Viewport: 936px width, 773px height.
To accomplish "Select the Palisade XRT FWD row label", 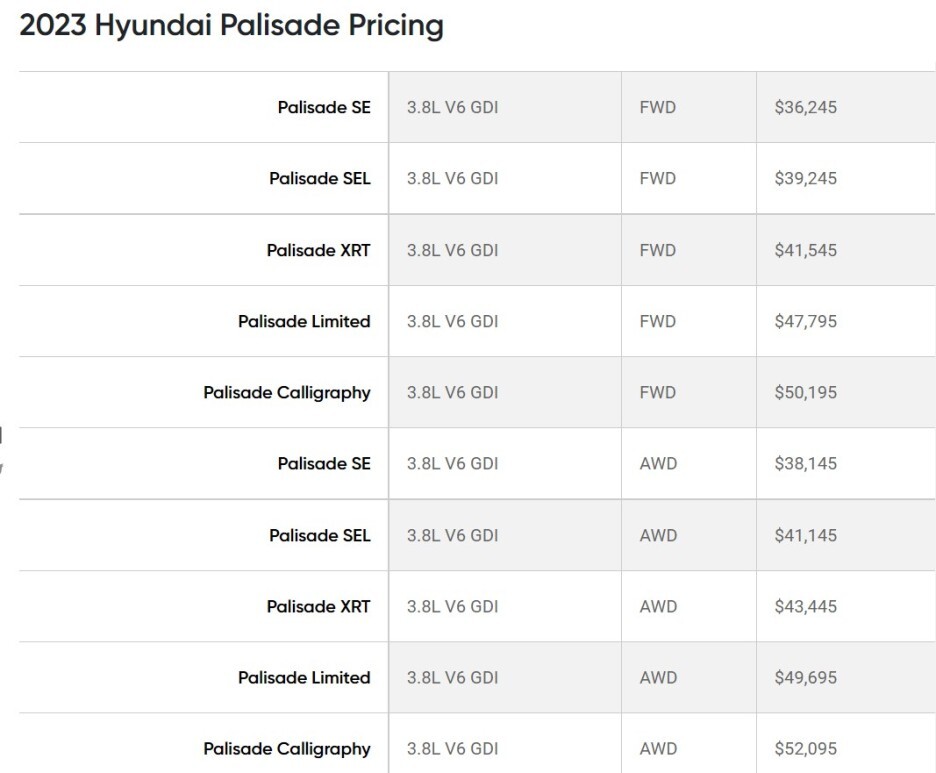I will [x=319, y=250].
